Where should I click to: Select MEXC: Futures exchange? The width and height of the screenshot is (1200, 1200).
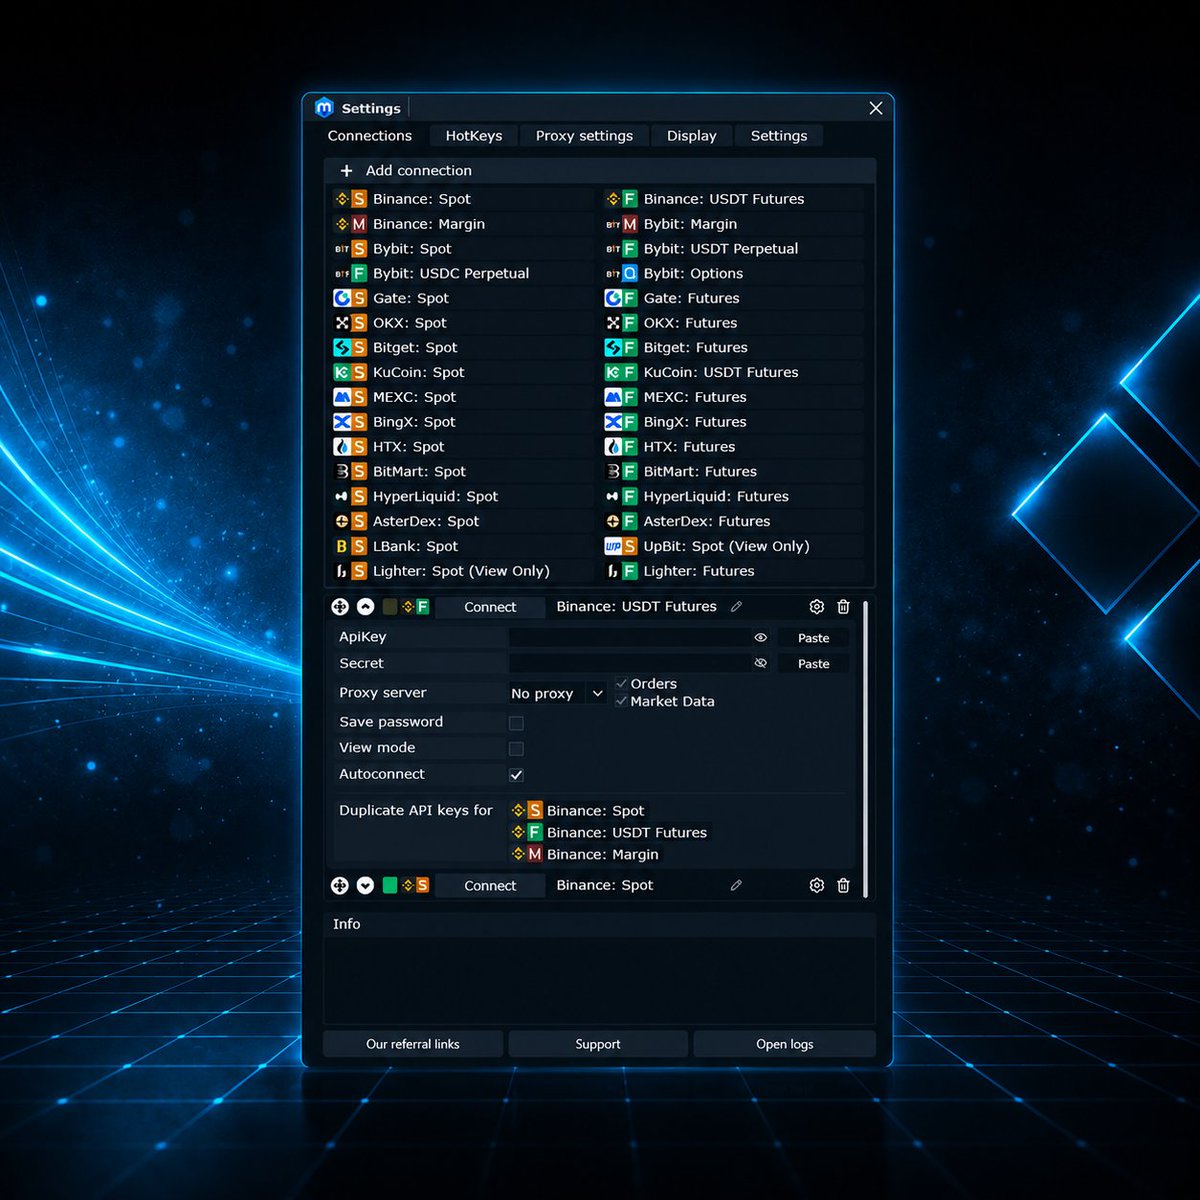click(733, 397)
